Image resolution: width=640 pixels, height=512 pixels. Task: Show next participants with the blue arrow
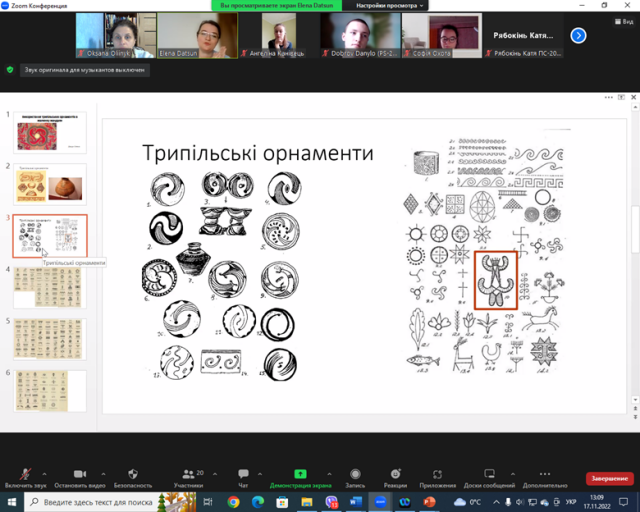coord(578,35)
